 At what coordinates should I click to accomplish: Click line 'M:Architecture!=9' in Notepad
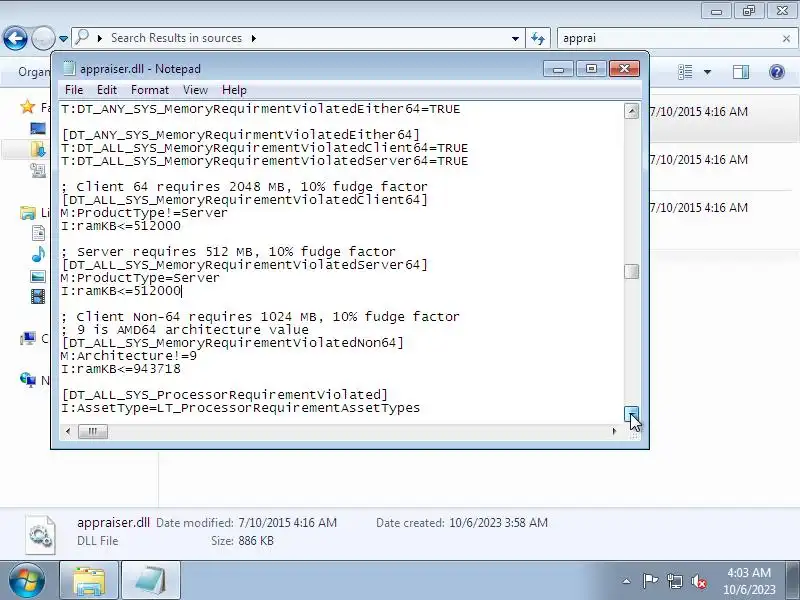(129, 356)
